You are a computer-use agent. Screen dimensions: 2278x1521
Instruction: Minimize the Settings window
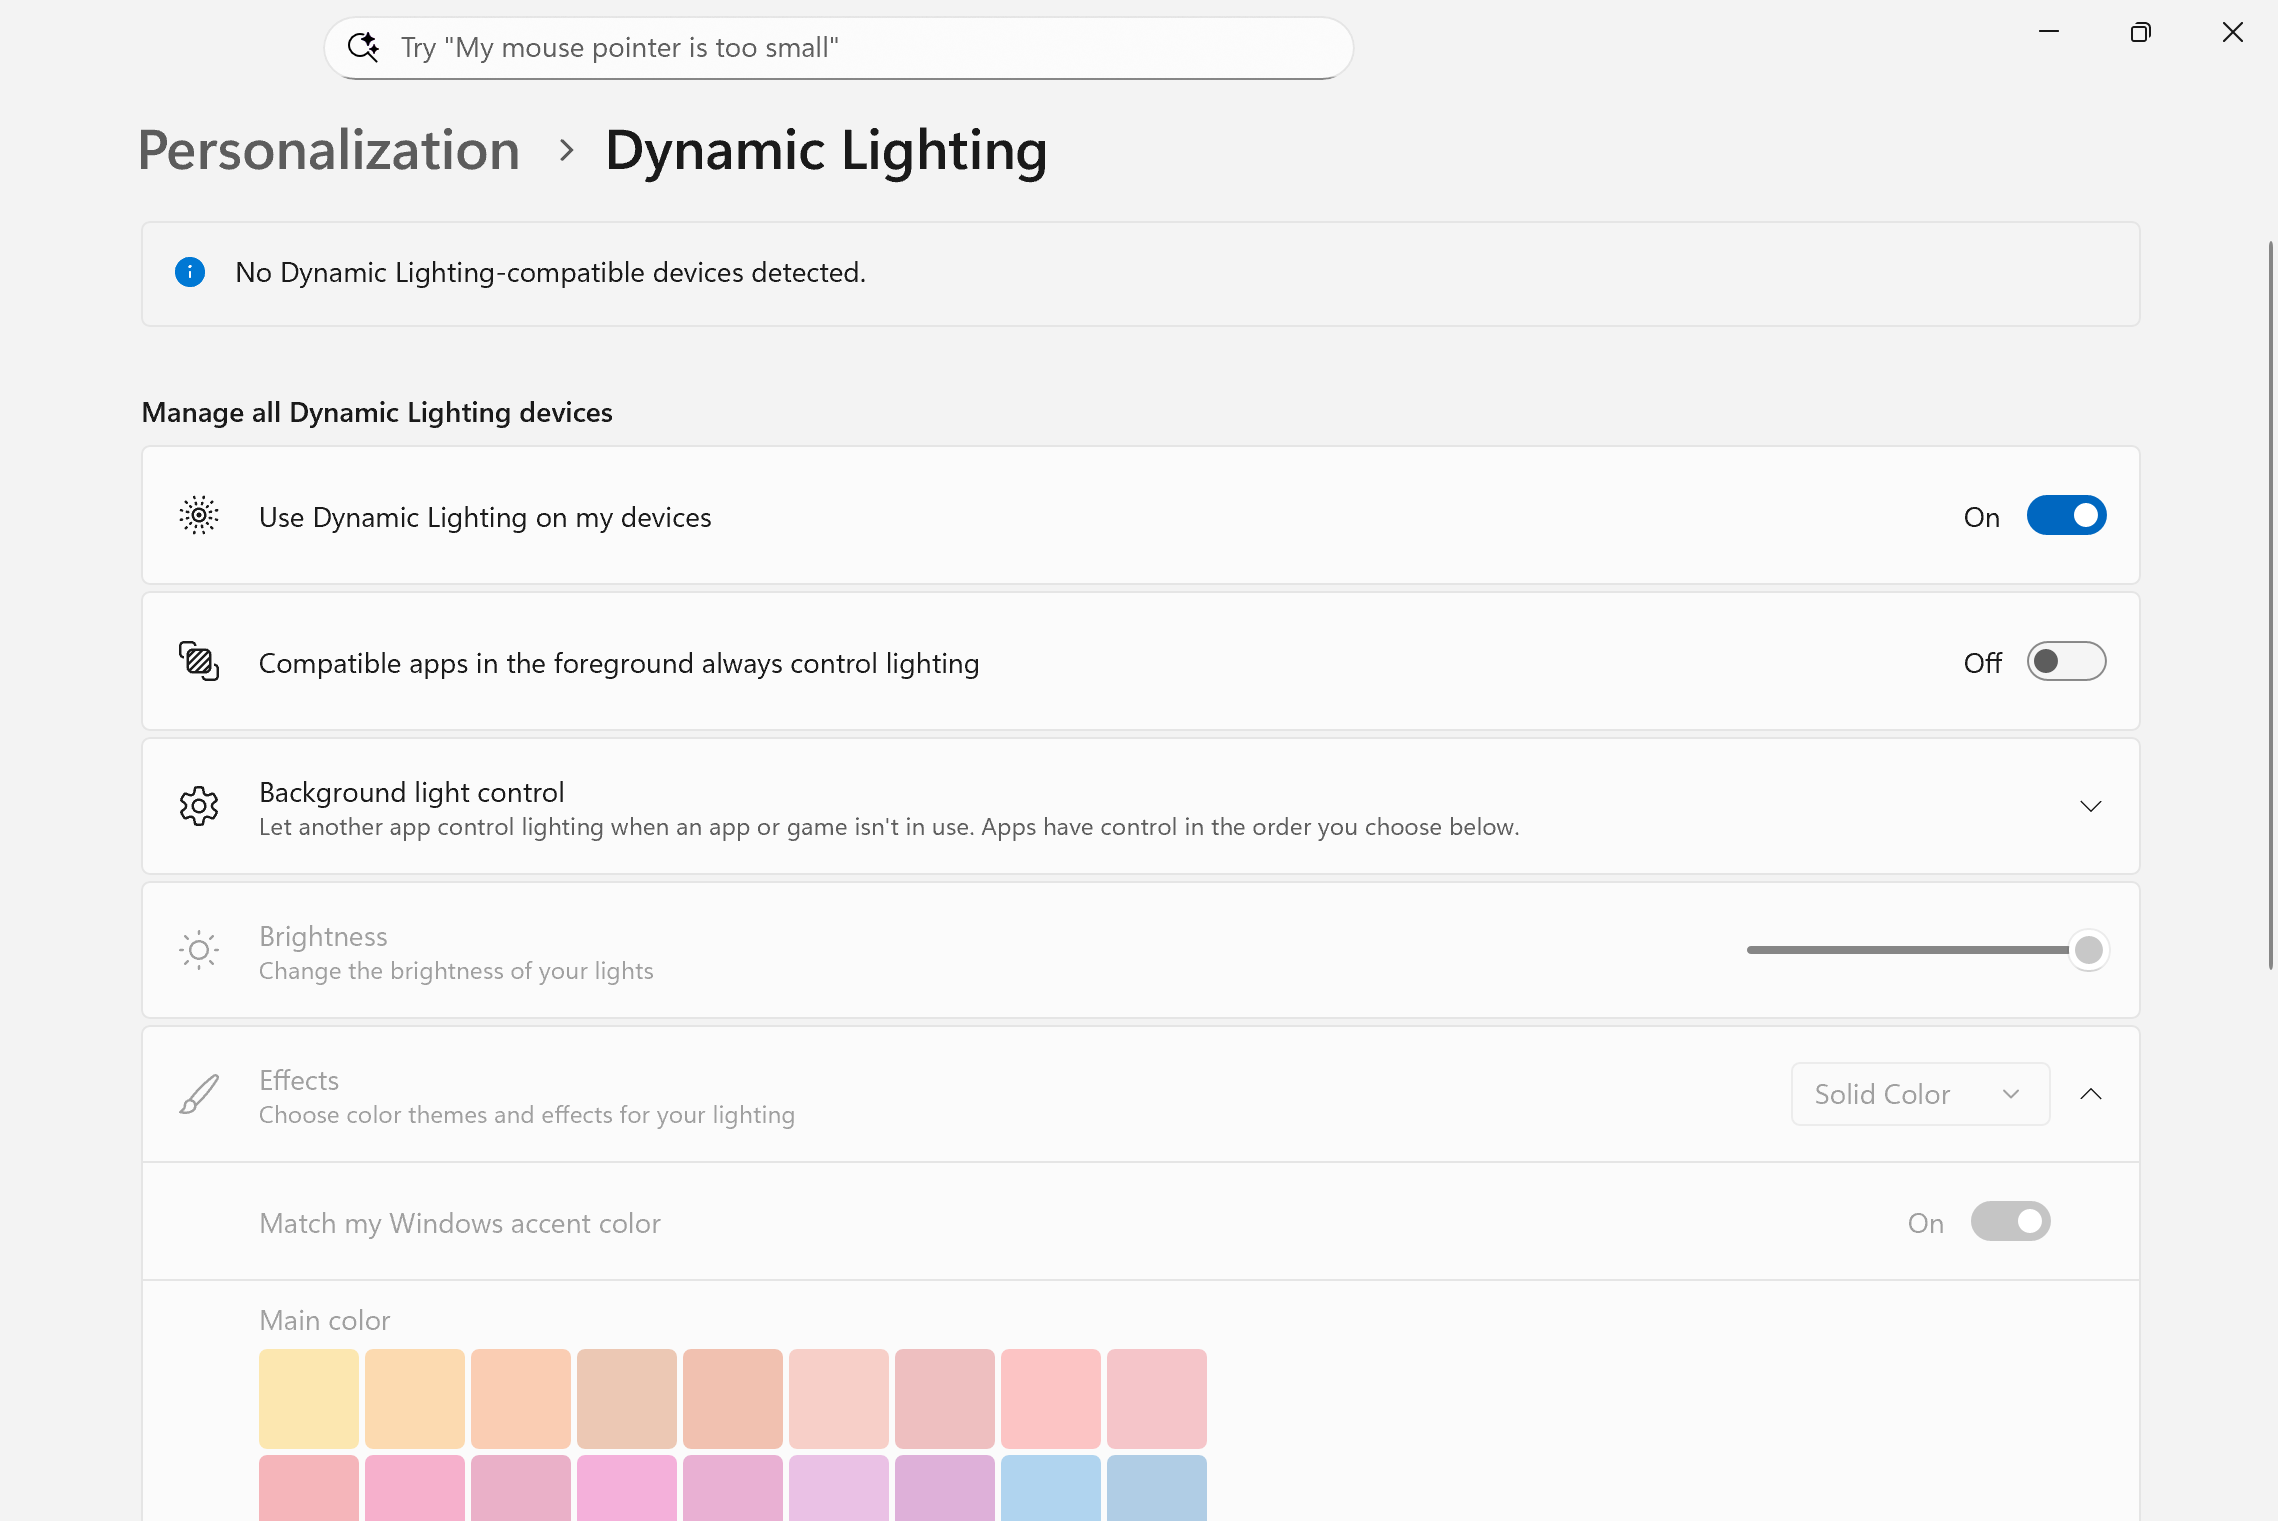(2048, 32)
